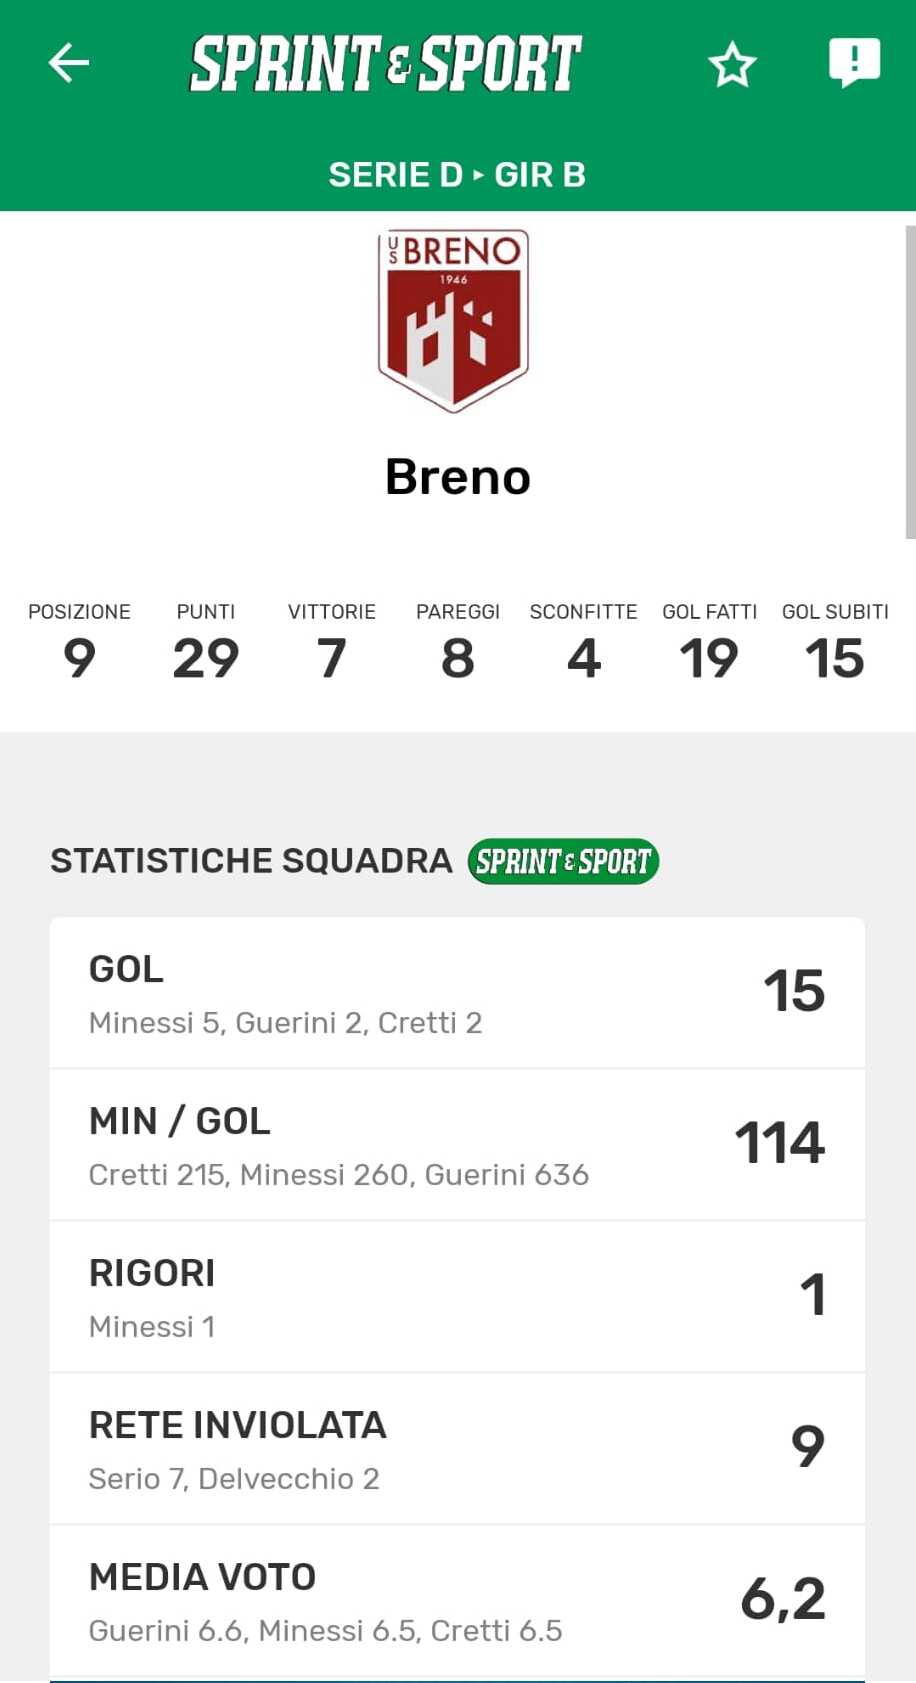Open the report issue exclamation icon
Image resolution: width=916 pixels, height=1683 pixels.
(x=854, y=63)
